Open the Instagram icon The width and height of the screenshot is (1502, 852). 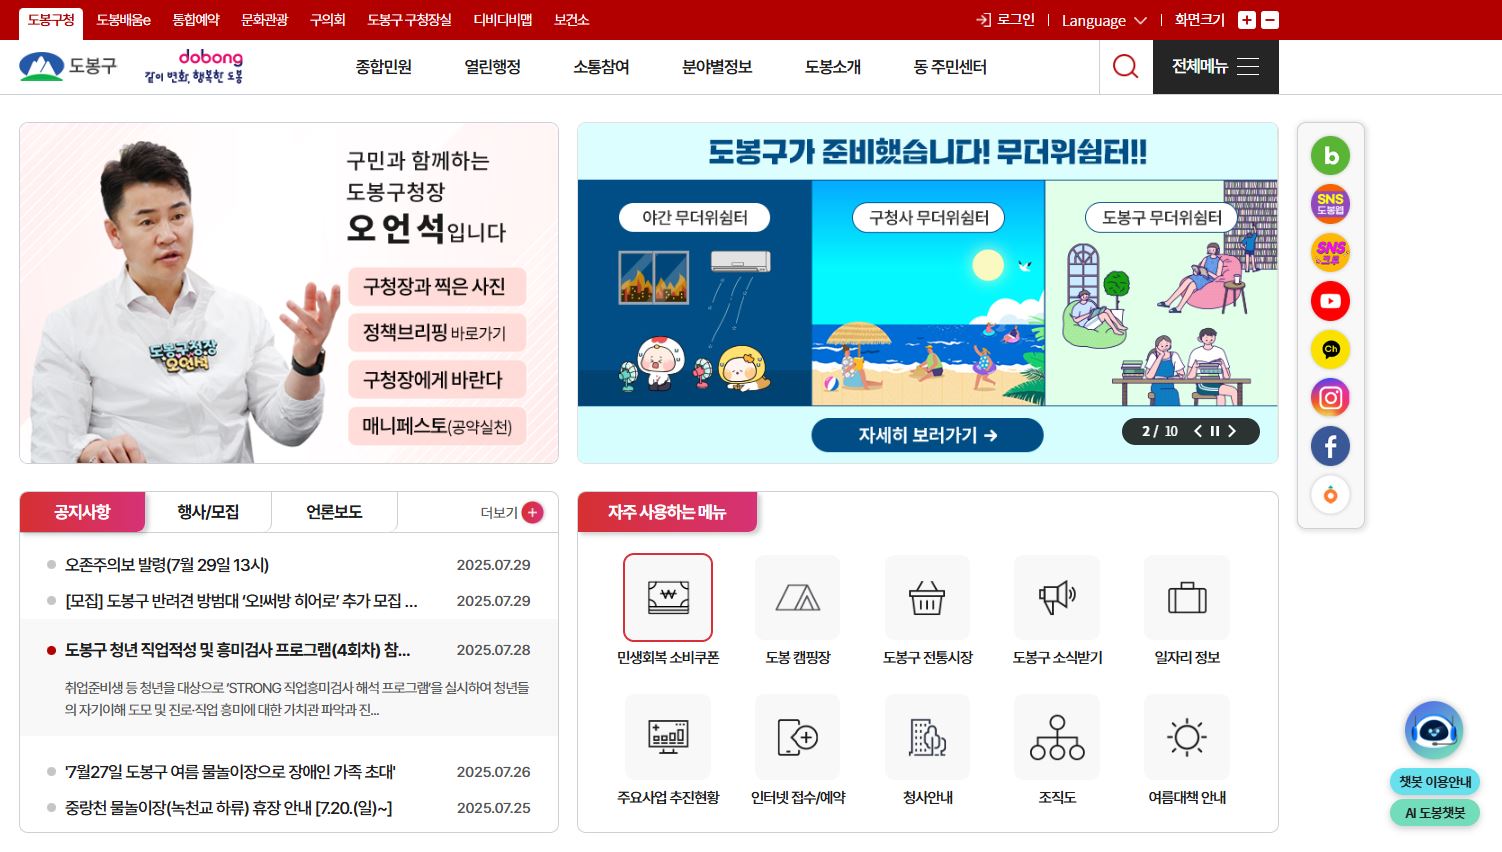tap(1330, 398)
